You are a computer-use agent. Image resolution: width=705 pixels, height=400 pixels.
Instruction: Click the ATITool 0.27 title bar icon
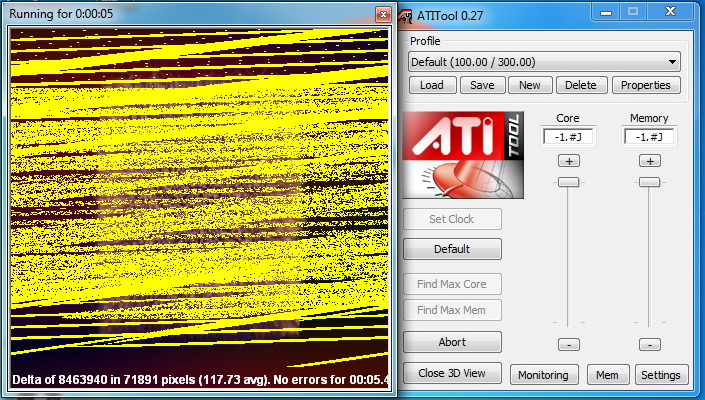click(405, 16)
